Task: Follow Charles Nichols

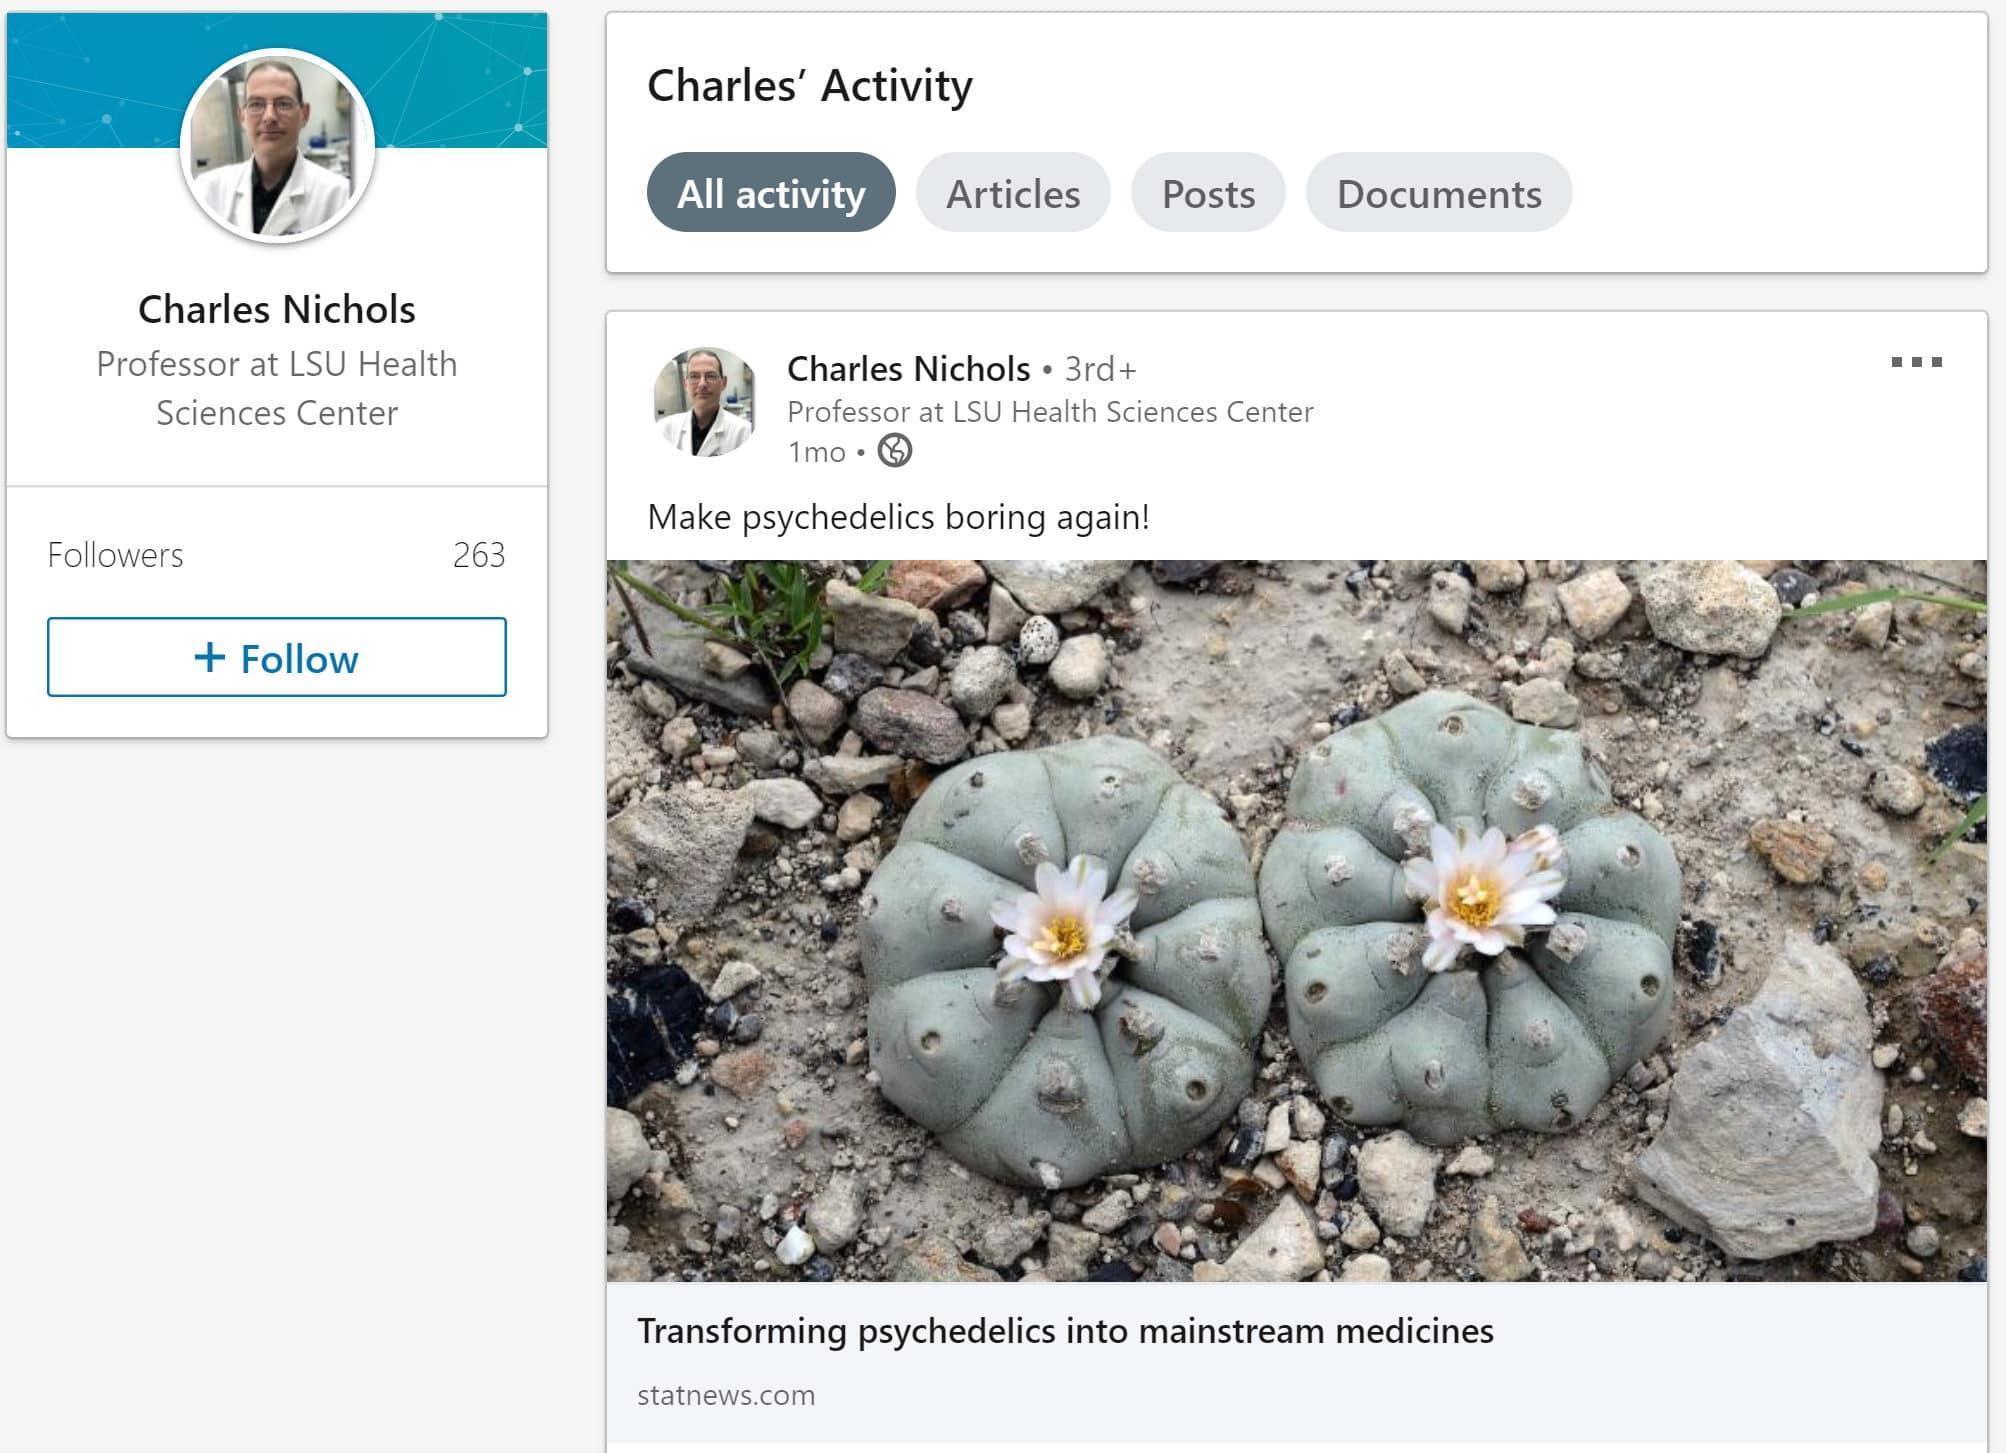Action: click(277, 657)
